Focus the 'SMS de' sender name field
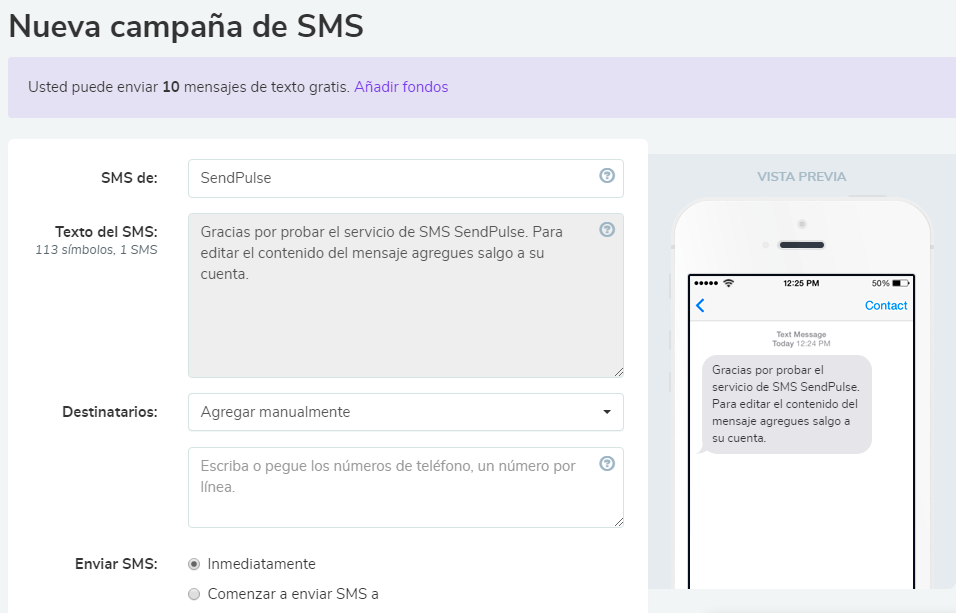This screenshot has width=956, height=613. 395,178
